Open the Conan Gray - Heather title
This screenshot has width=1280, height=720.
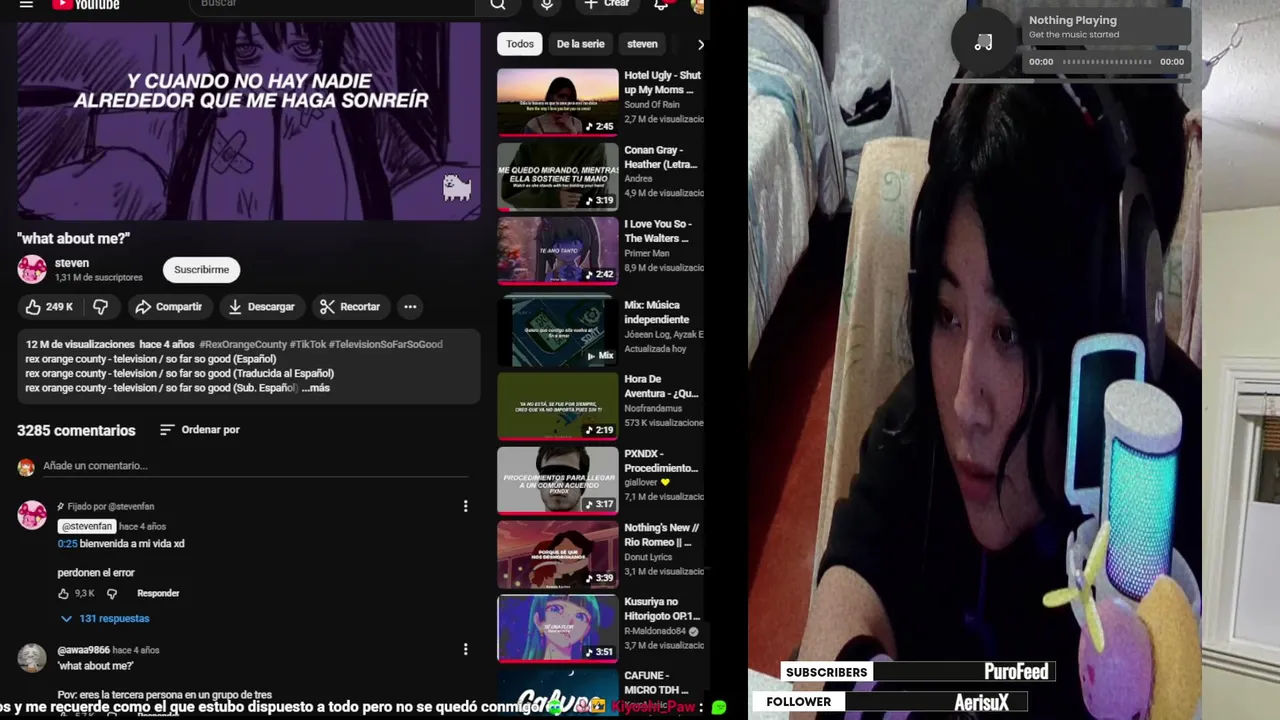(x=661, y=157)
